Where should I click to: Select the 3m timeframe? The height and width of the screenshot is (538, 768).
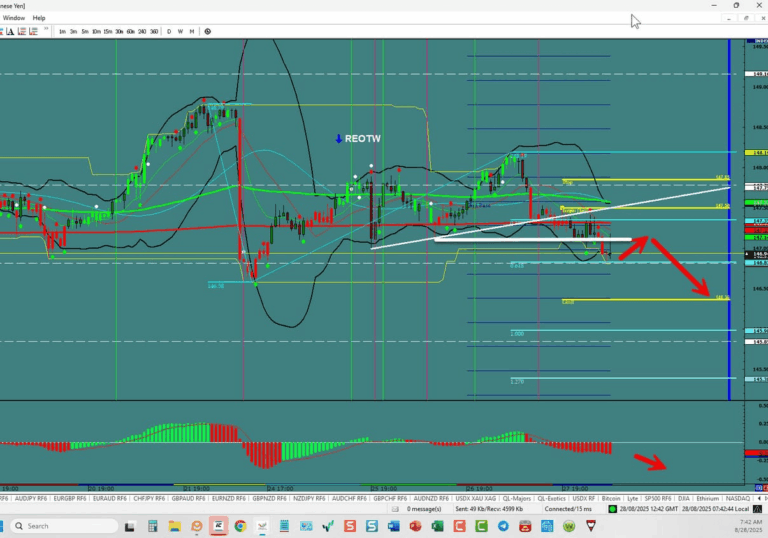(73, 31)
